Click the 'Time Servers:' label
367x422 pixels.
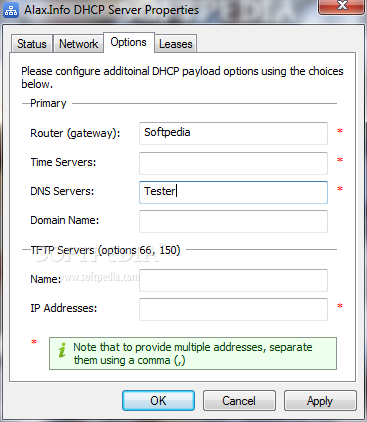pos(63,162)
